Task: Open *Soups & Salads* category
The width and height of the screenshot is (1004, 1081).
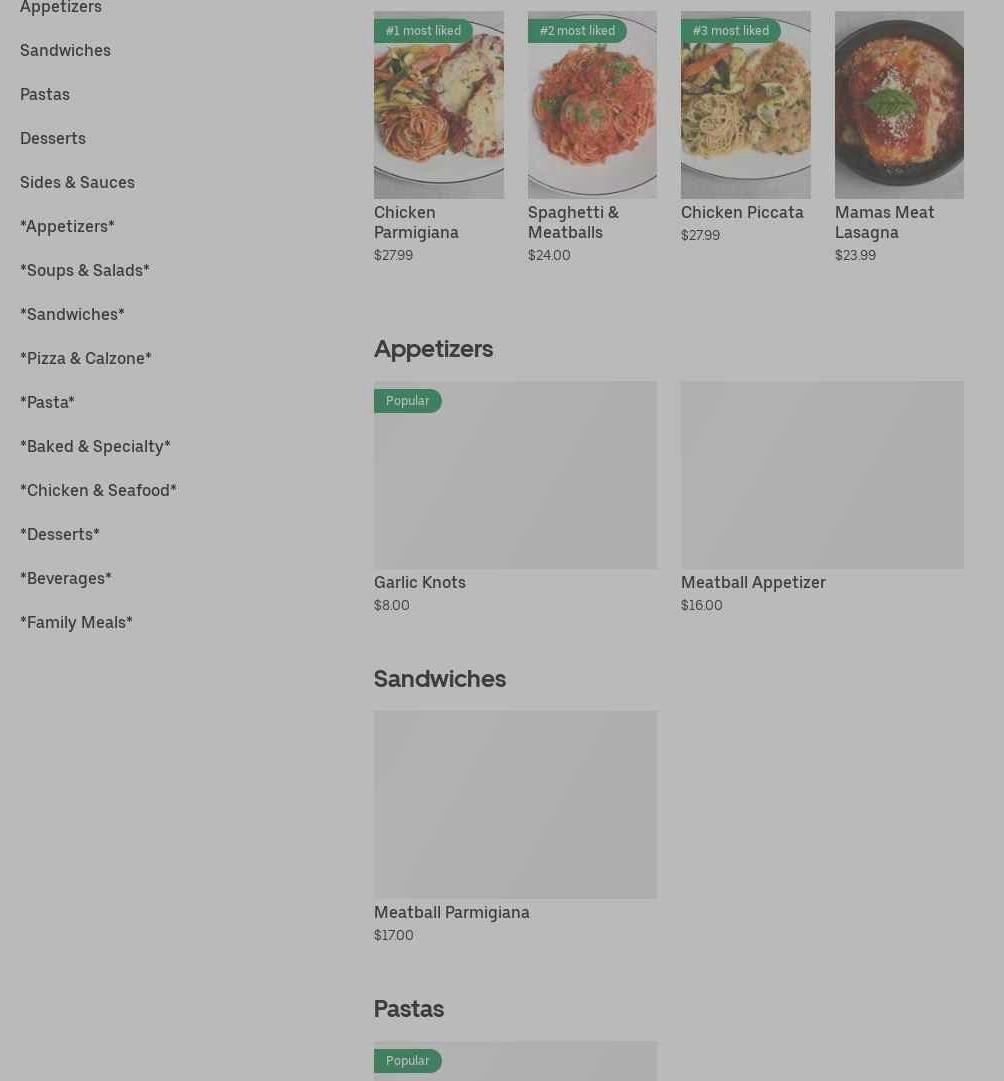Action: point(85,270)
